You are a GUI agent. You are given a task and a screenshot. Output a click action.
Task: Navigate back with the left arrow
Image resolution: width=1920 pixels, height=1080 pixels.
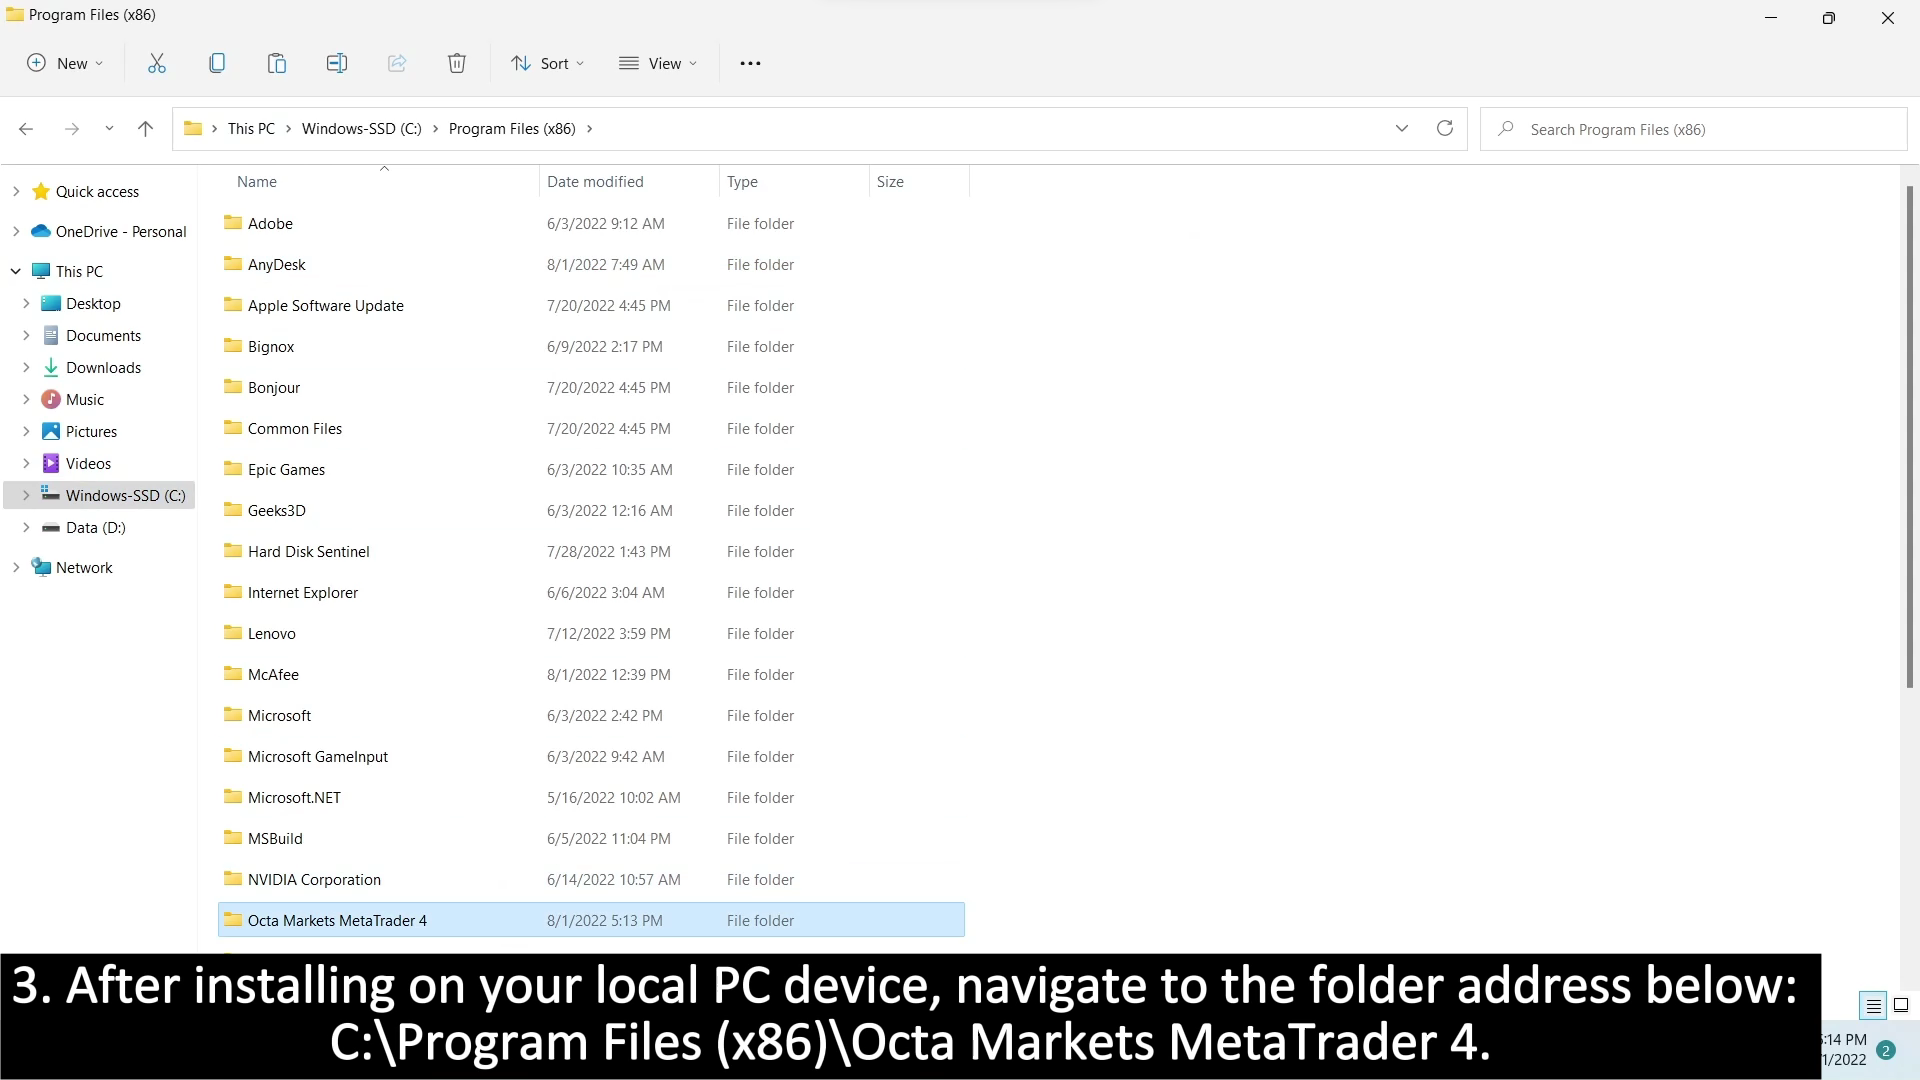pyautogui.click(x=26, y=128)
